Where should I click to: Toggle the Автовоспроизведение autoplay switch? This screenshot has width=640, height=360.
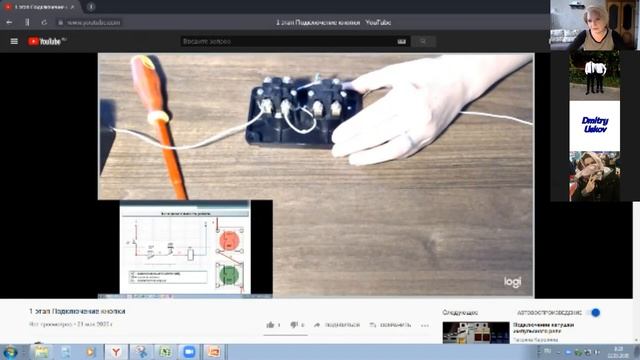[x=594, y=313]
